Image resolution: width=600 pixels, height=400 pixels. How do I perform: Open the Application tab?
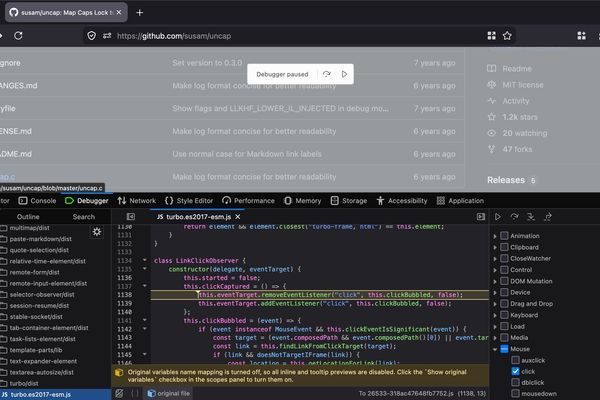coord(460,201)
